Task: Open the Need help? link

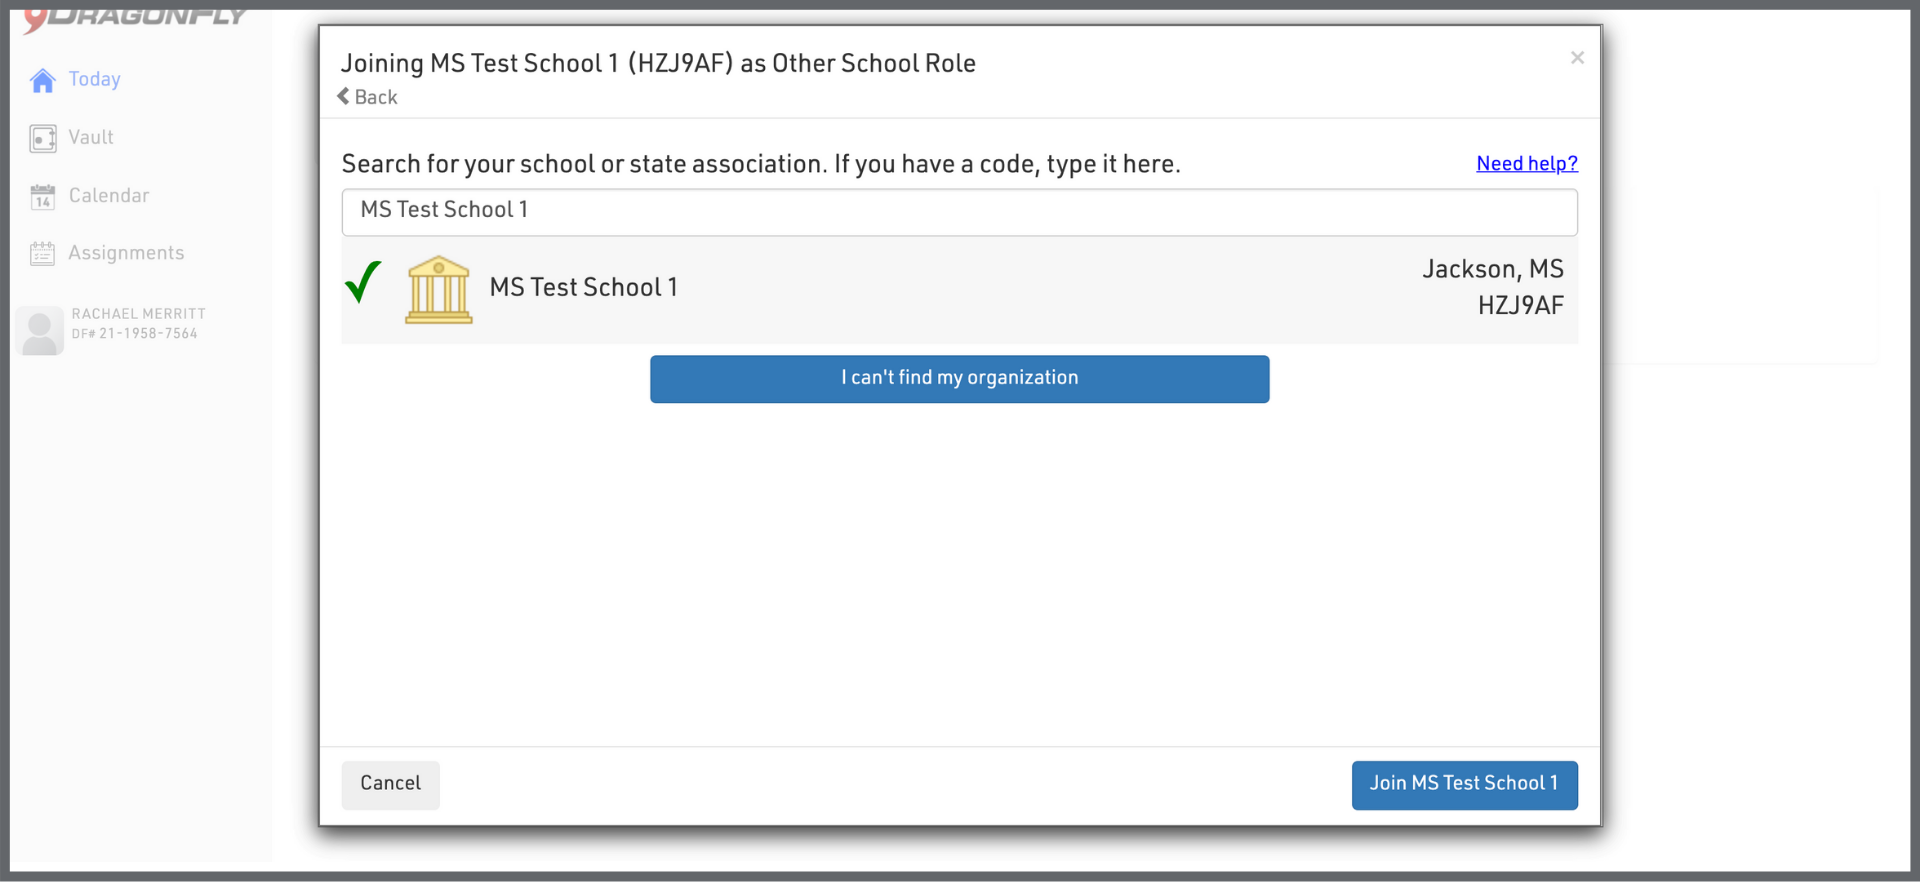Action: point(1526,164)
